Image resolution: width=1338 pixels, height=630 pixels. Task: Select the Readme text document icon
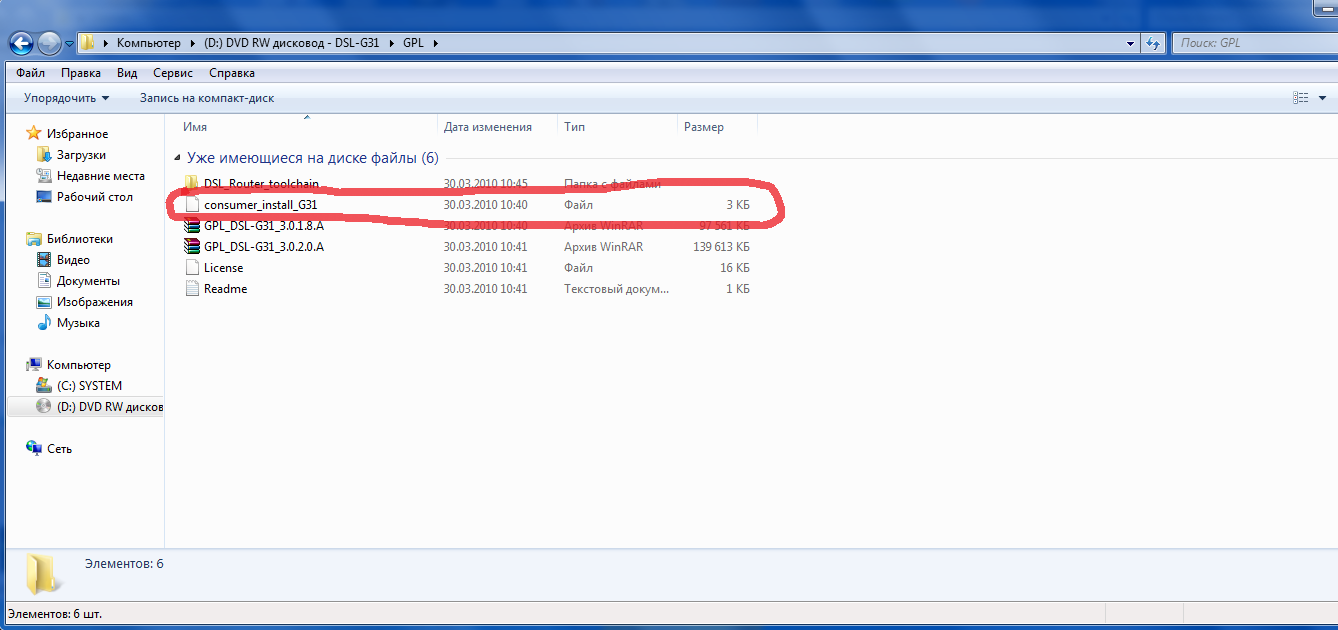pos(193,289)
